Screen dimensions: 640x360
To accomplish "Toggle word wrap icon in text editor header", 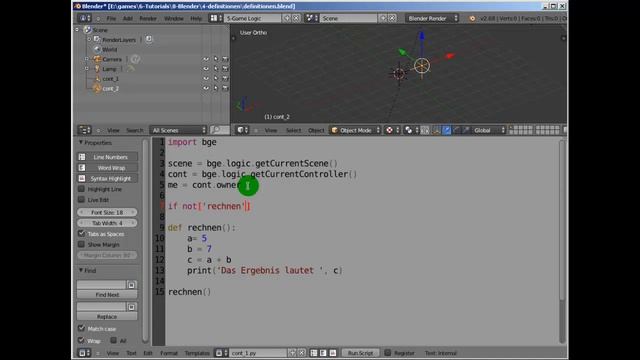I will click(323, 353).
